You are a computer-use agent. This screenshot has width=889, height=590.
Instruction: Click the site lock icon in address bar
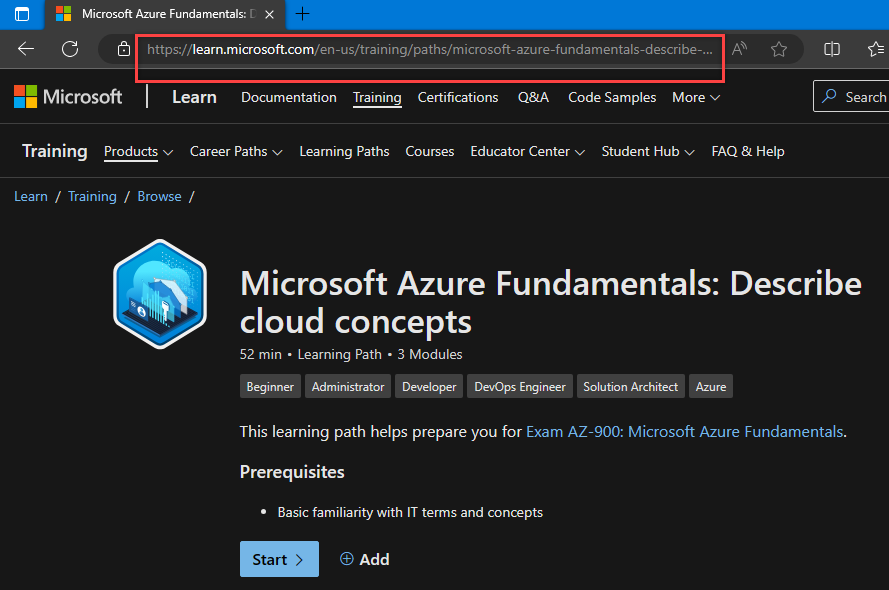pos(124,49)
